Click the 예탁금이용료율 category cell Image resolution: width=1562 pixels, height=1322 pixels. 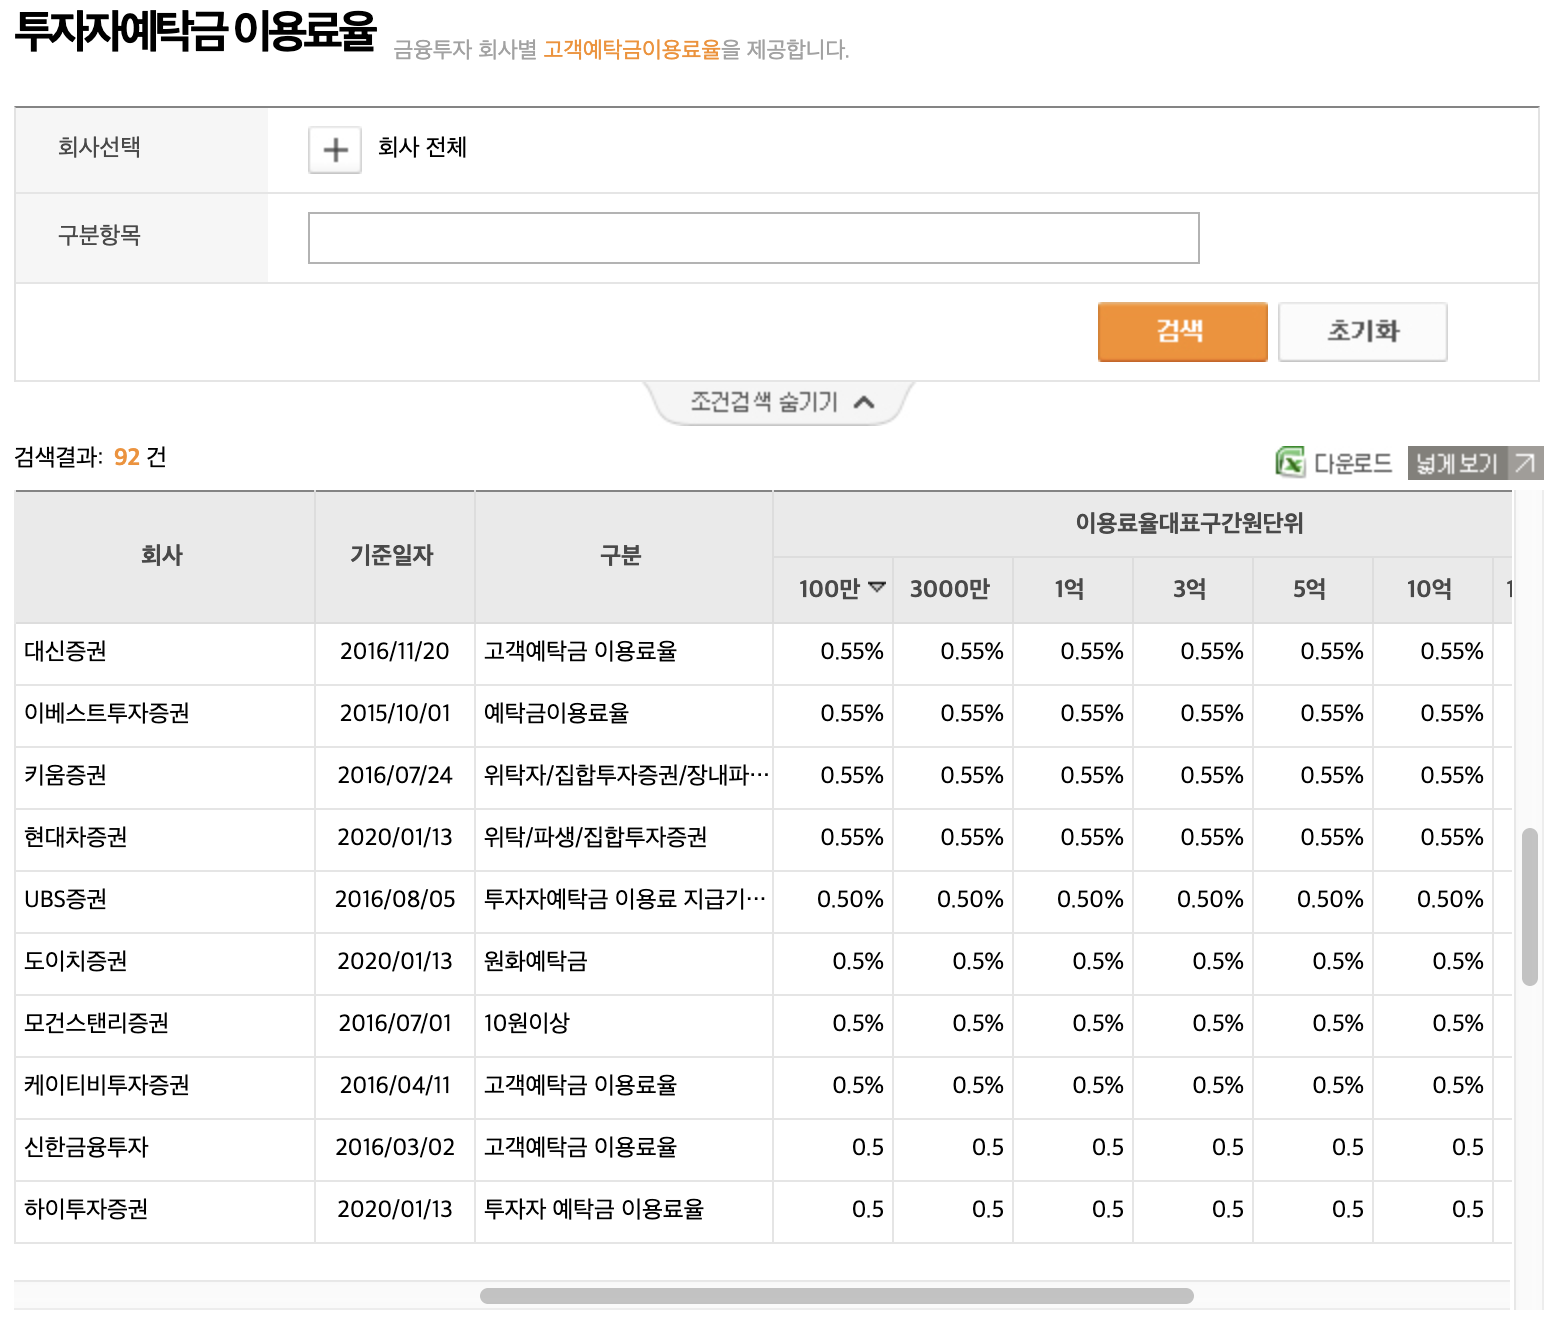(624, 714)
